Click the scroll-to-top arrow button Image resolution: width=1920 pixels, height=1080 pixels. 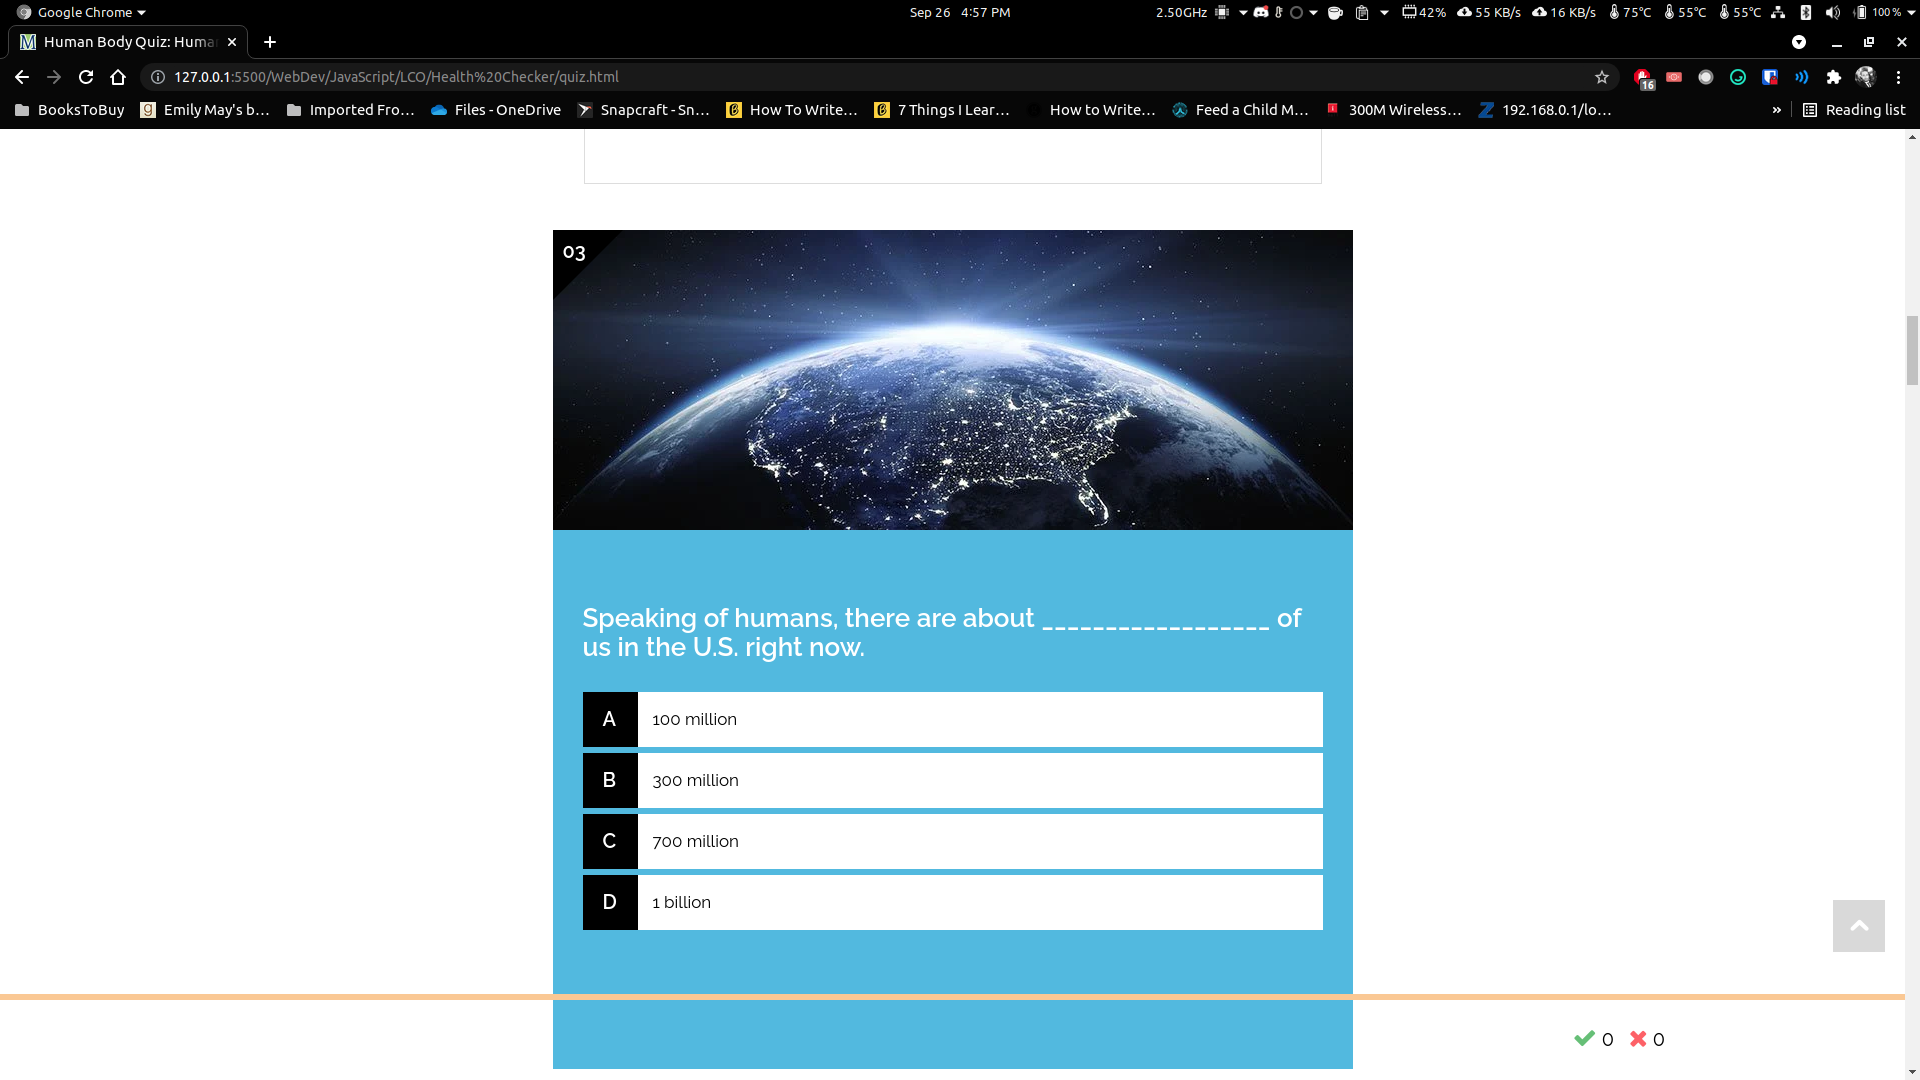1858,926
